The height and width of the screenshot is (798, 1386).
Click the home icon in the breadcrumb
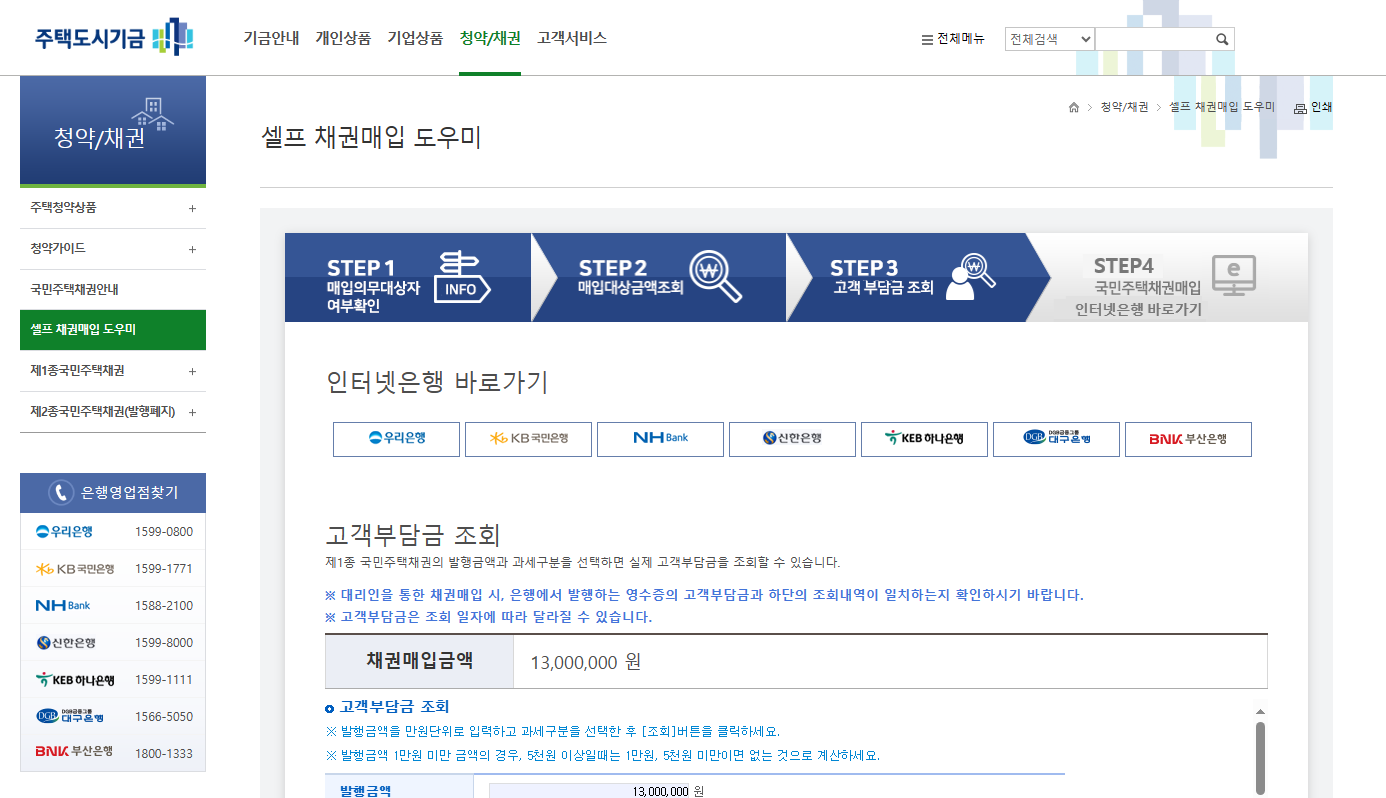[1075, 105]
